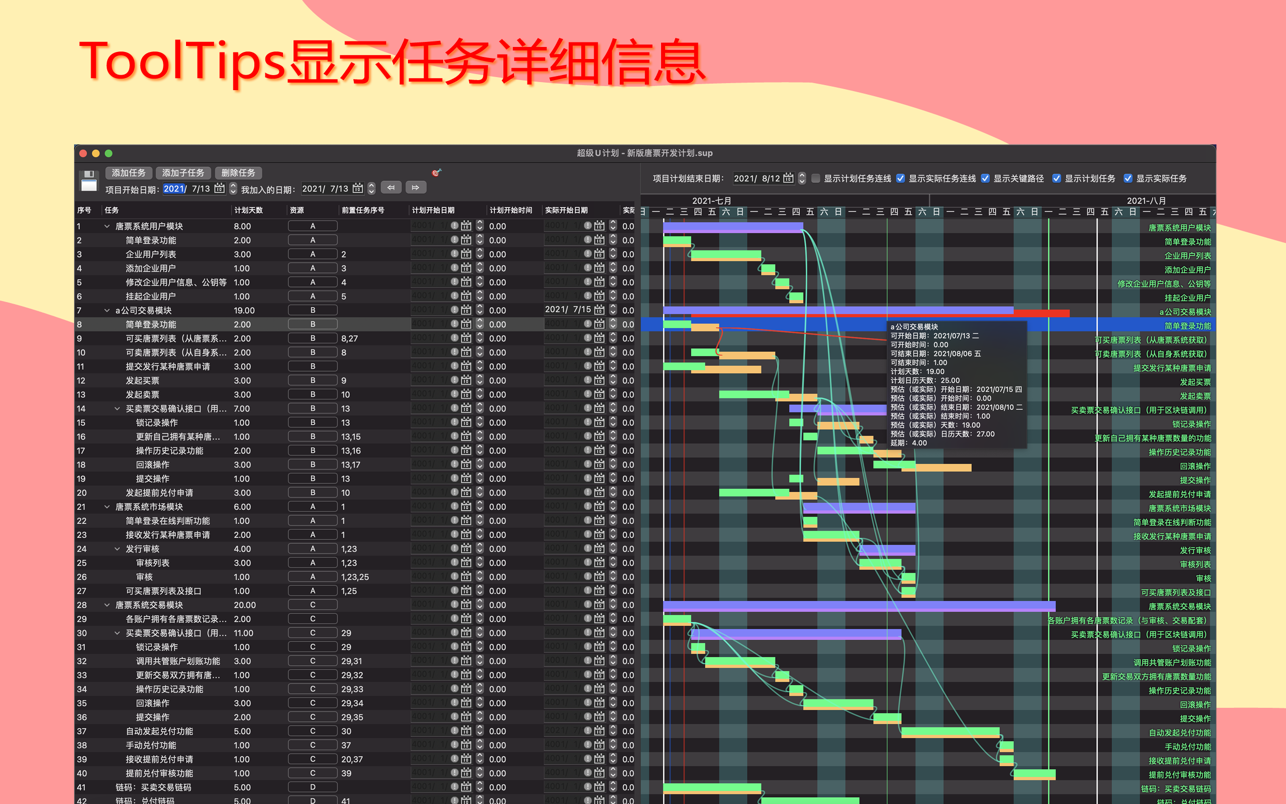Click resource box A in row 3
The height and width of the screenshot is (804, 1286).
point(312,254)
